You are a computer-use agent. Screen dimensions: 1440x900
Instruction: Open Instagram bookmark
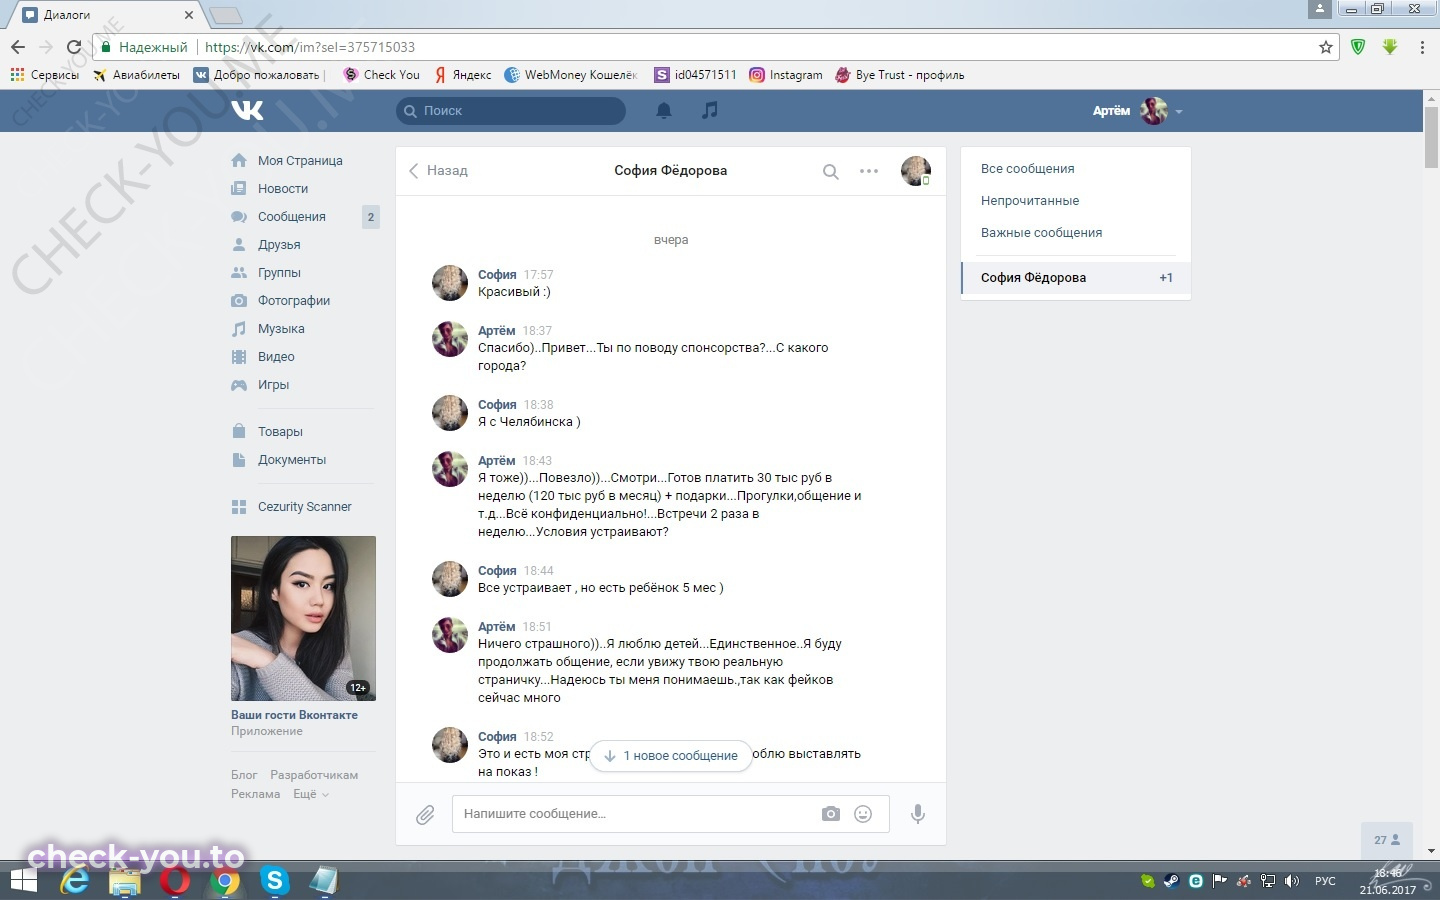click(786, 75)
